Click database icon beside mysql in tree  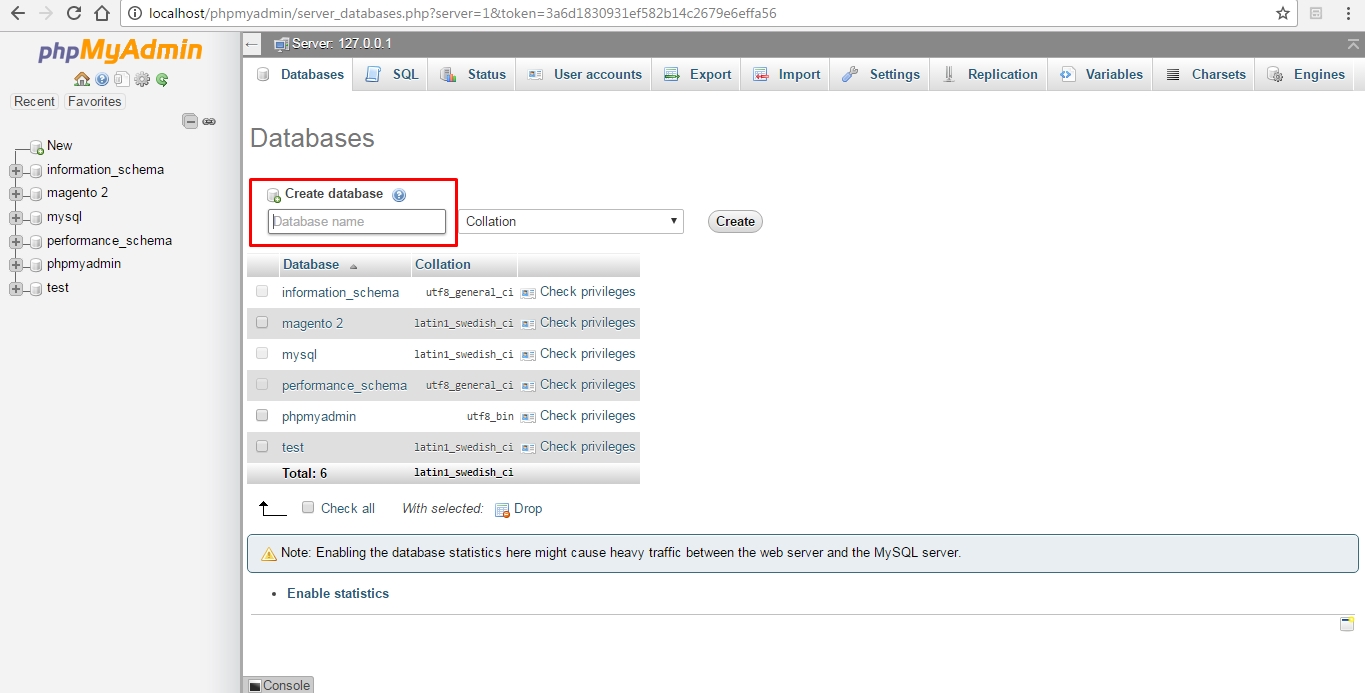coord(36,217)
